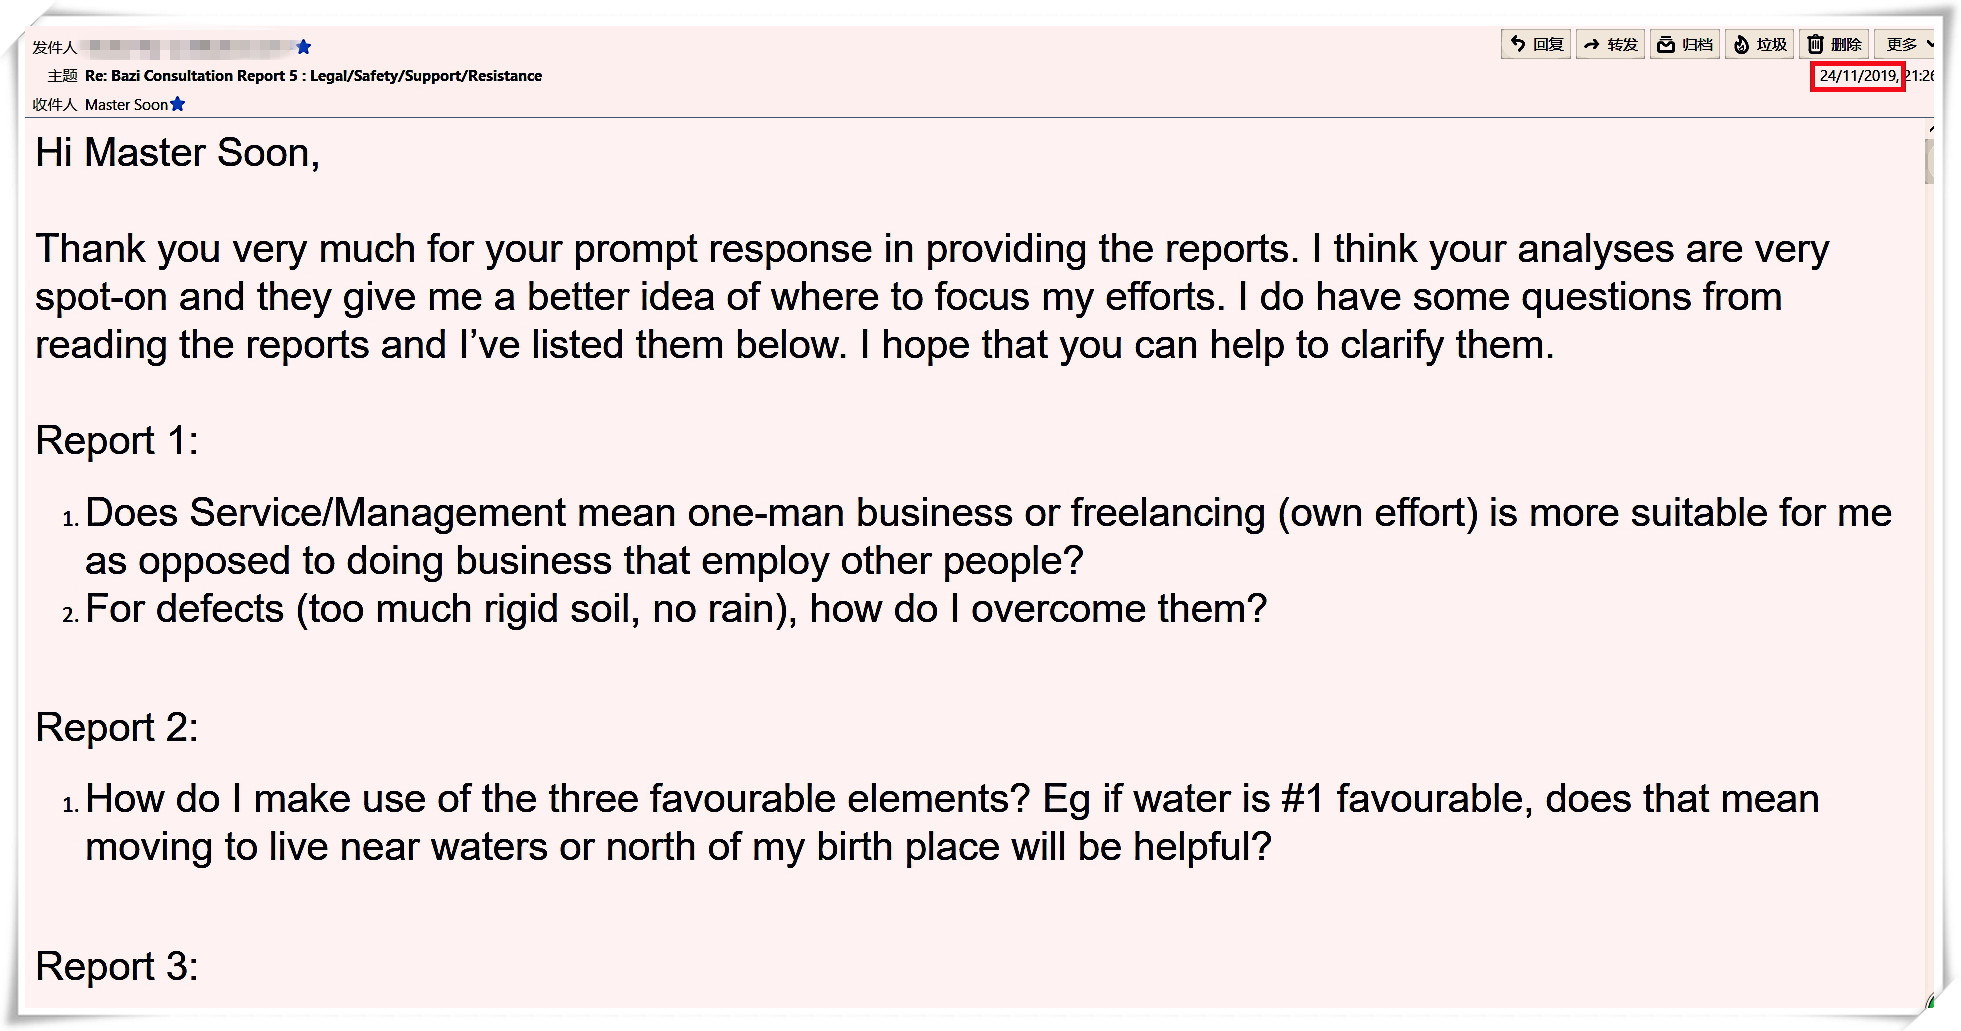The height and width of the screenshot is (1031, 1961).
Task: Click the Reply (回复) button
Action: click(1536, 45)
